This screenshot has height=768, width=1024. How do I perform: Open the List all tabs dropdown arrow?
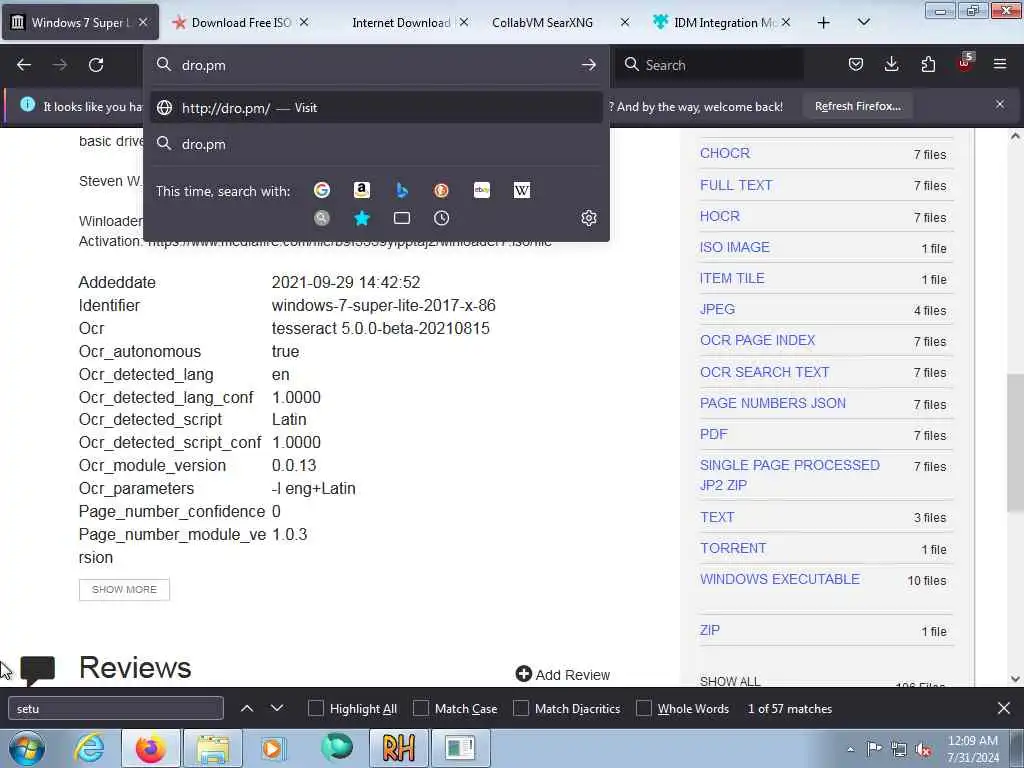click(863, 22)
